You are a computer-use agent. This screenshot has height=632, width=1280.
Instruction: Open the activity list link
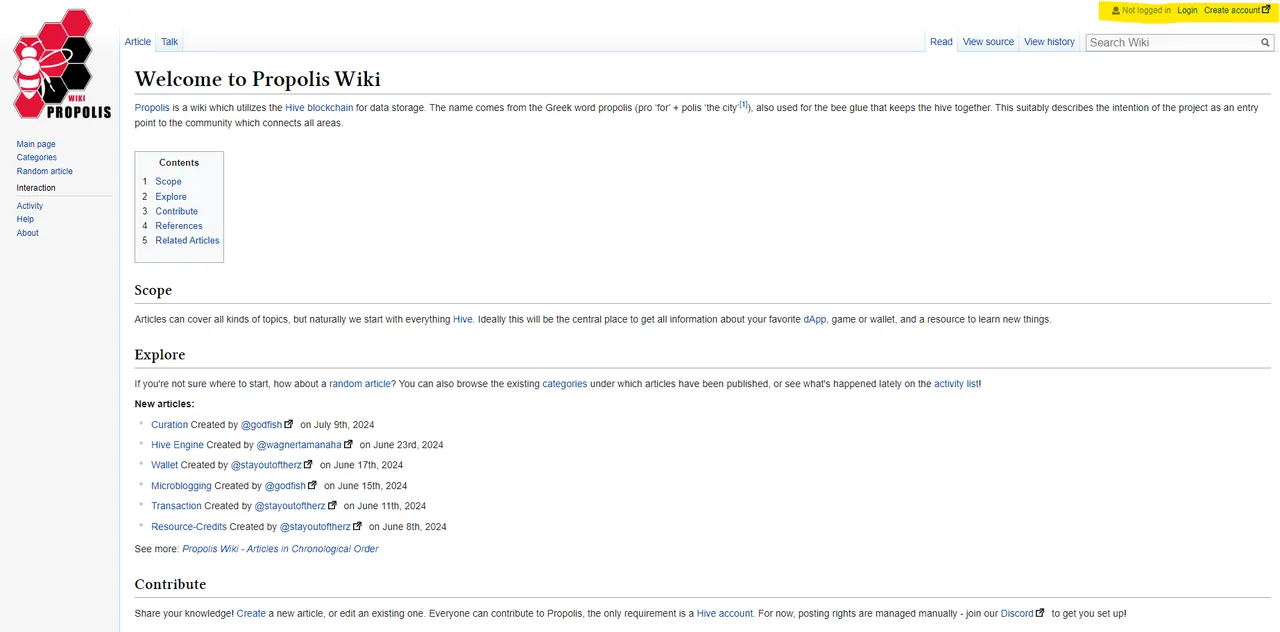[956, 384]
